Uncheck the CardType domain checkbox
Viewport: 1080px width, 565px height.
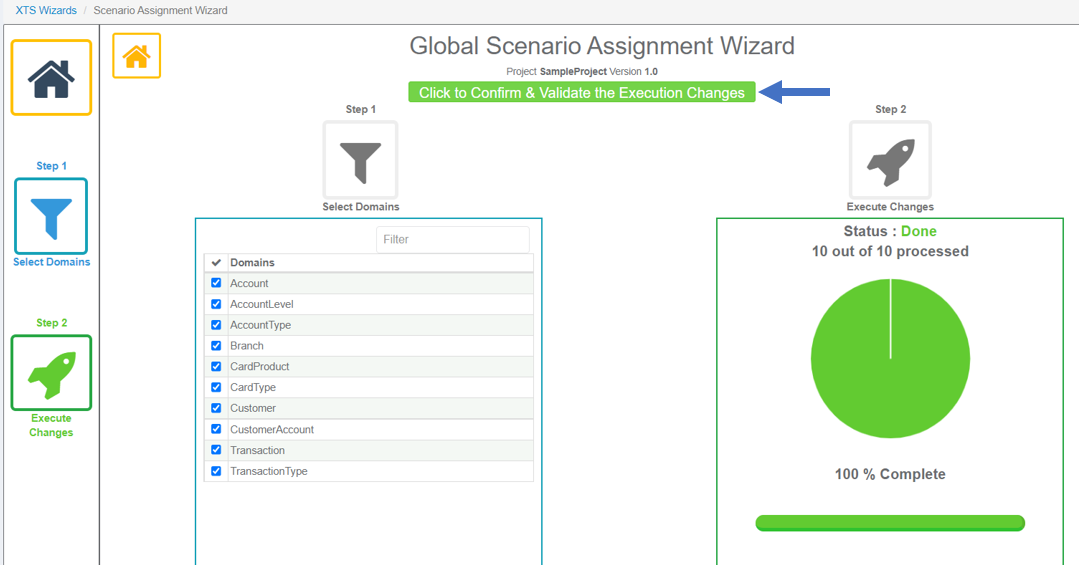tap(216, 387)
